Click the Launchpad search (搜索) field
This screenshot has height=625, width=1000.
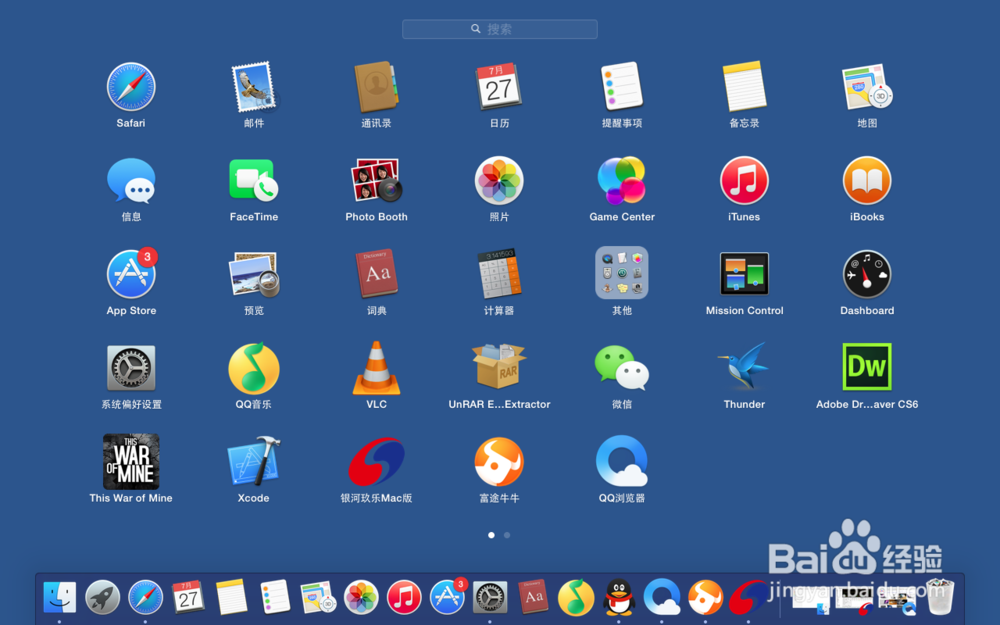[x=499, y=29]
